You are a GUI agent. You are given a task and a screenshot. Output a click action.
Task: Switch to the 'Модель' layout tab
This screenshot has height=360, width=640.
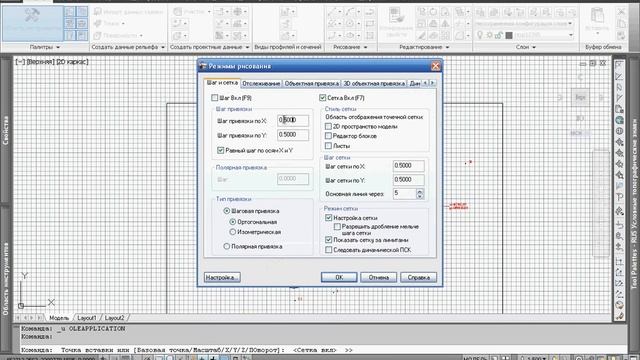pyautogui.click(x=59, y=318)
